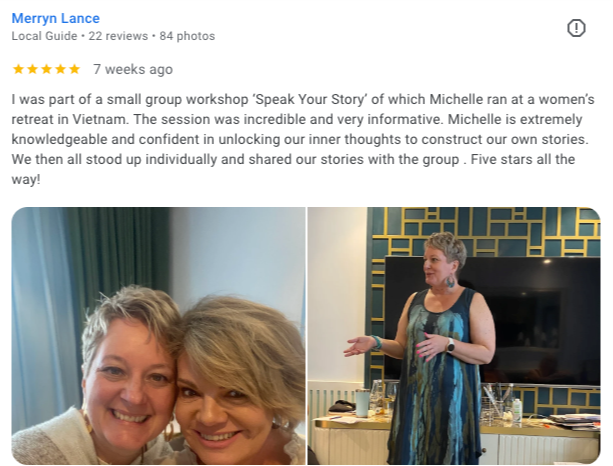Image resolution: width=613 pixels, height=466 pixels.
Task: Click the second gold rating star
Action: (x=32, y=69)
